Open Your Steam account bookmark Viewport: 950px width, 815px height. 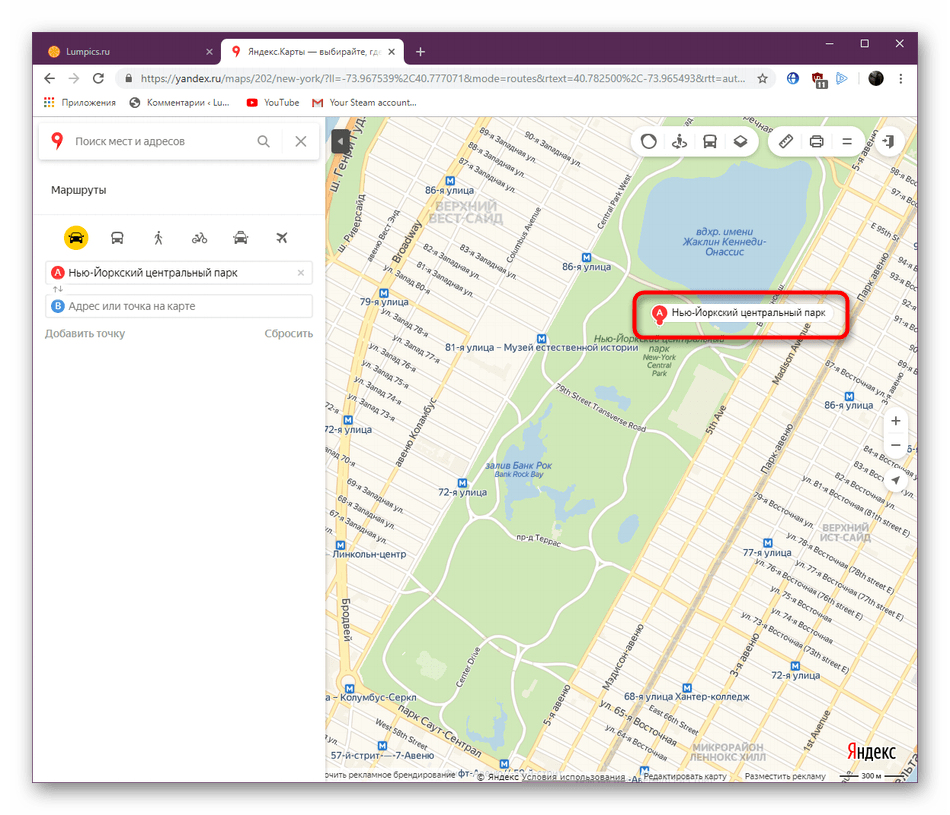pyautogui.click(x=364, y=103)
